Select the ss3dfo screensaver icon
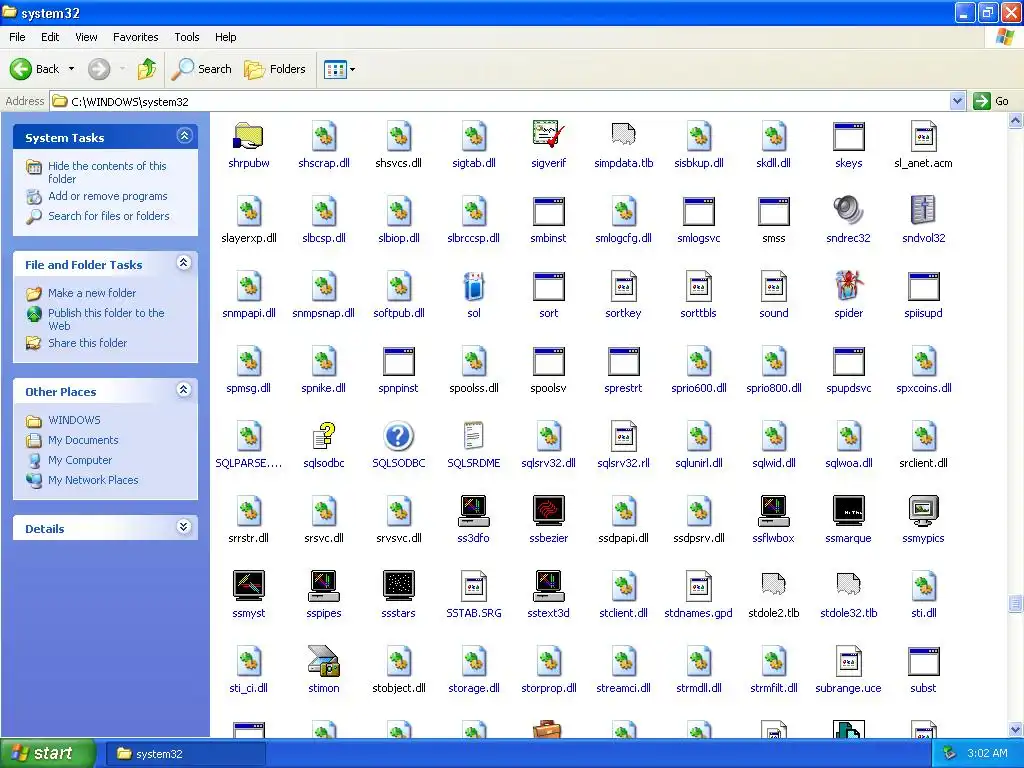 click(x=473, y=511)
